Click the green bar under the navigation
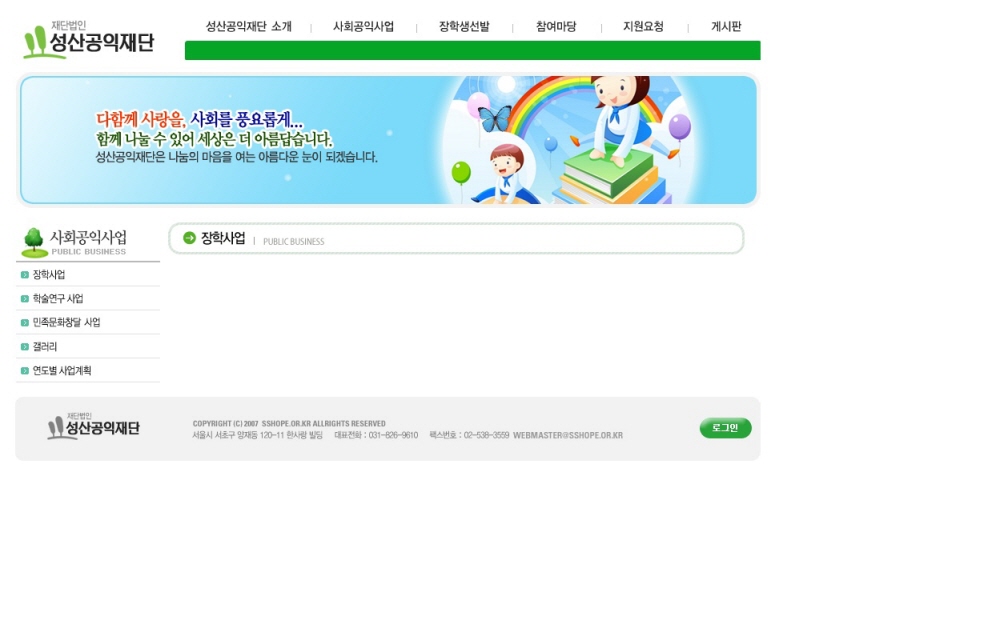The width and height of the screenshot is (1000, 620). [473, 50]
